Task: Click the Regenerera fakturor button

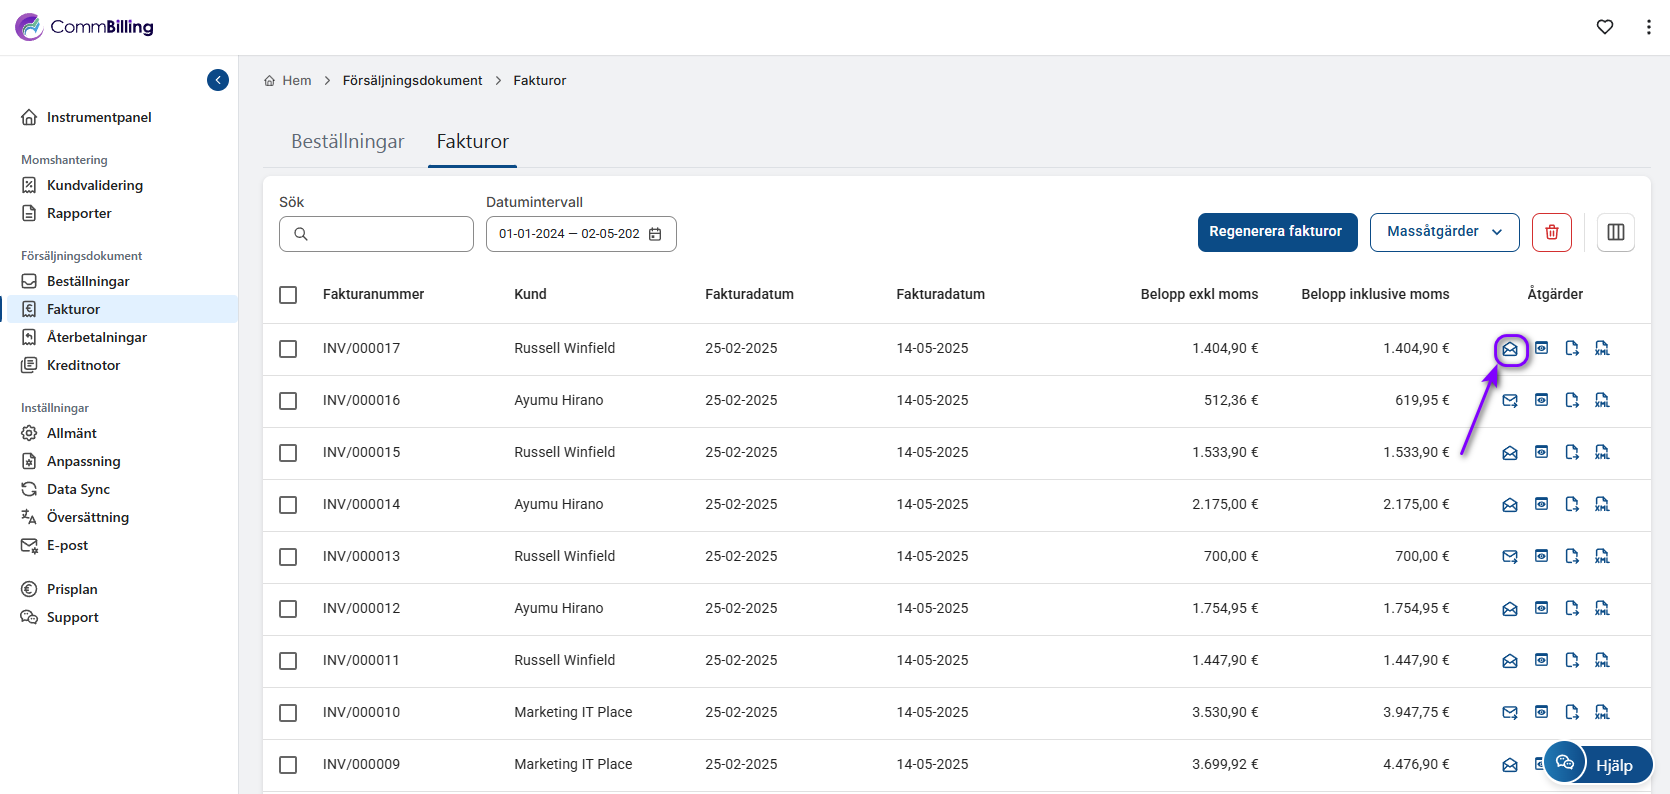Action: tap(1276, 232)
